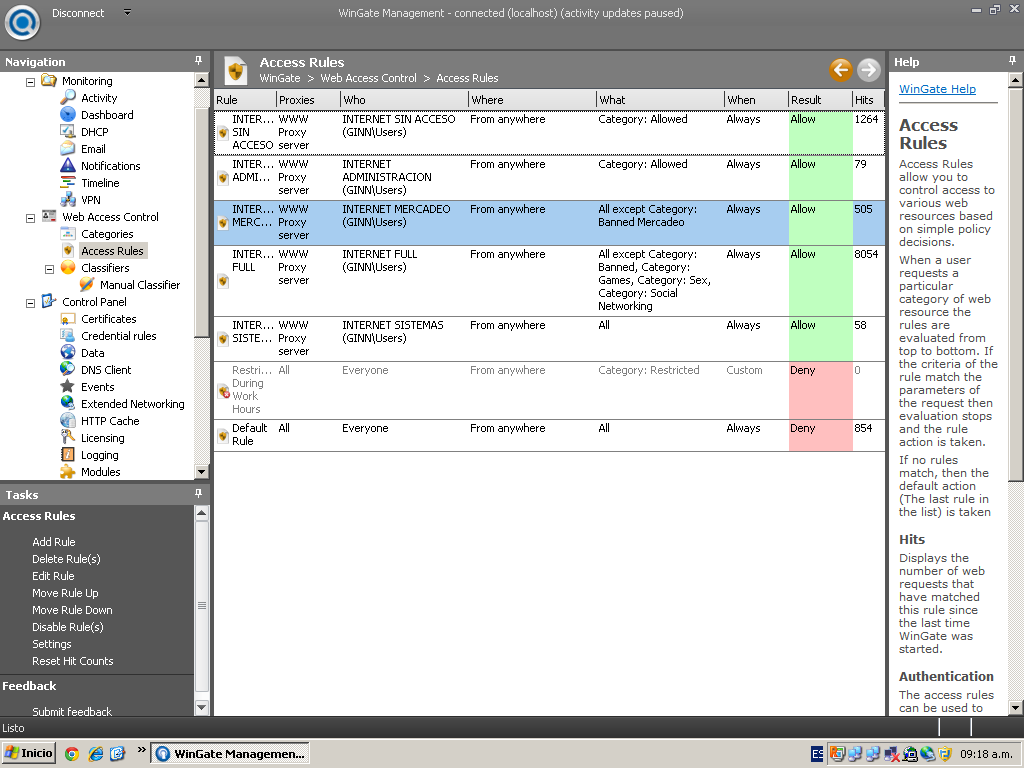The image size is (1024, 768).
Task: Click the Tasks panel scroll down arrow
Action: (x=201, y=707)
